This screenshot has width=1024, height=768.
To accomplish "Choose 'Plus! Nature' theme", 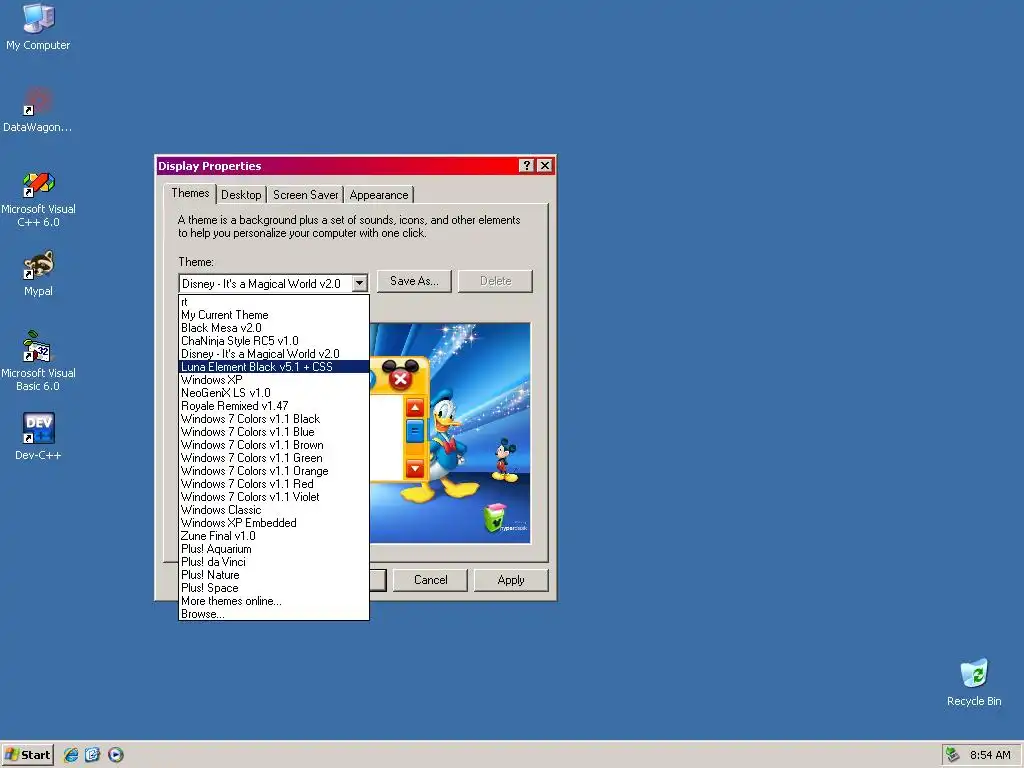I will 274,575.
